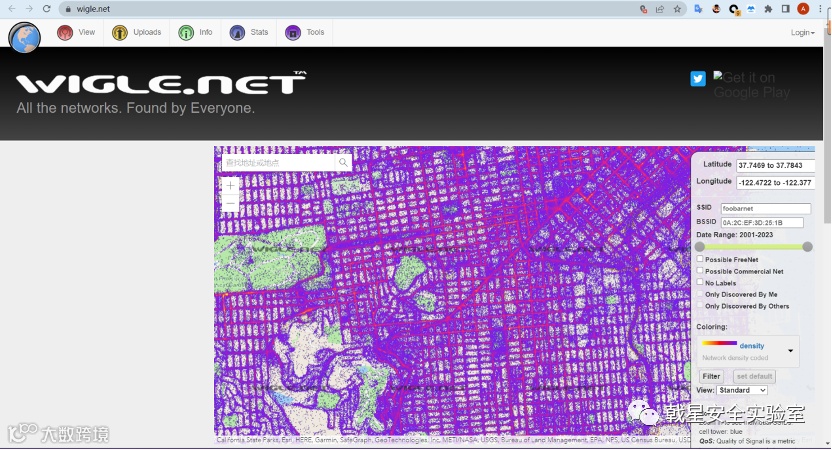Open the density coloring dropdown
This screenshot has width=832, height=450.
pyautogui.click(x=748, y=351)
